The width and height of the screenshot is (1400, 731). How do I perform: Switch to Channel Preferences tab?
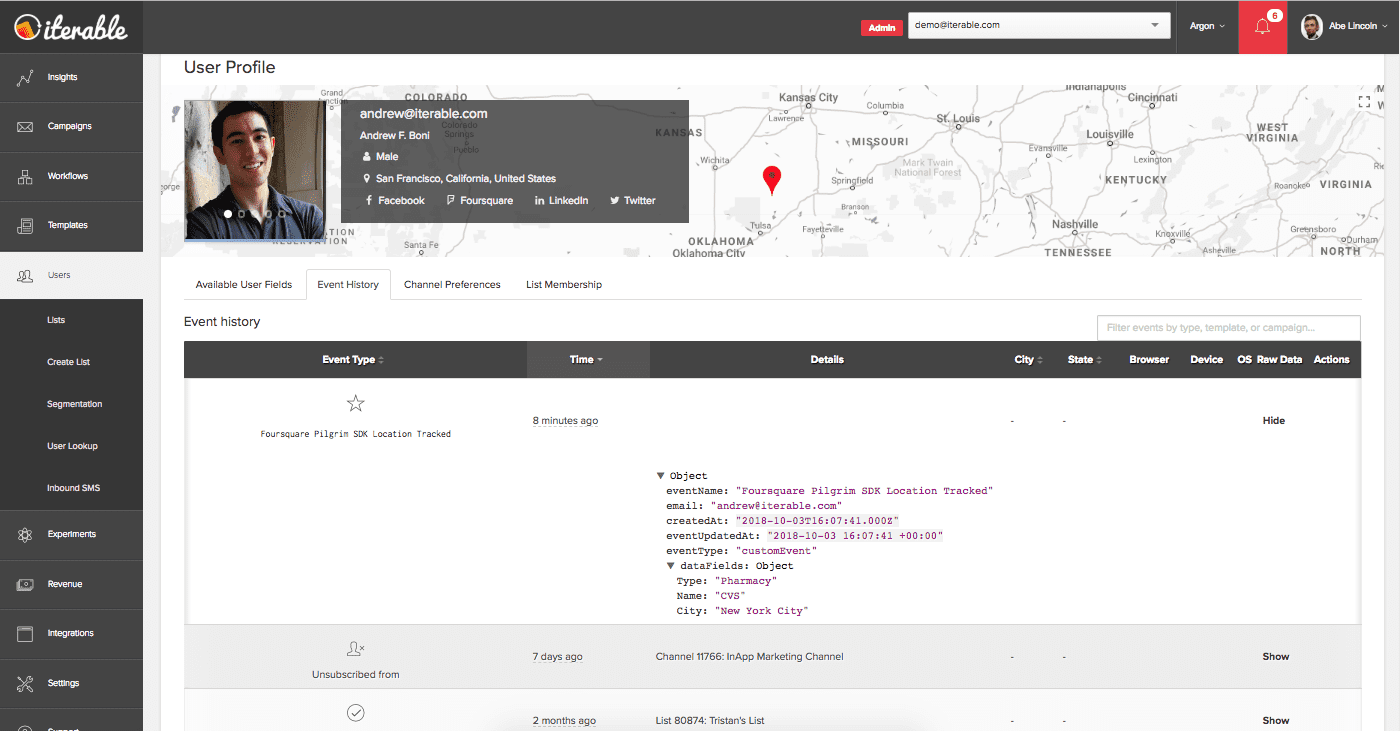[x=452, y=285]
